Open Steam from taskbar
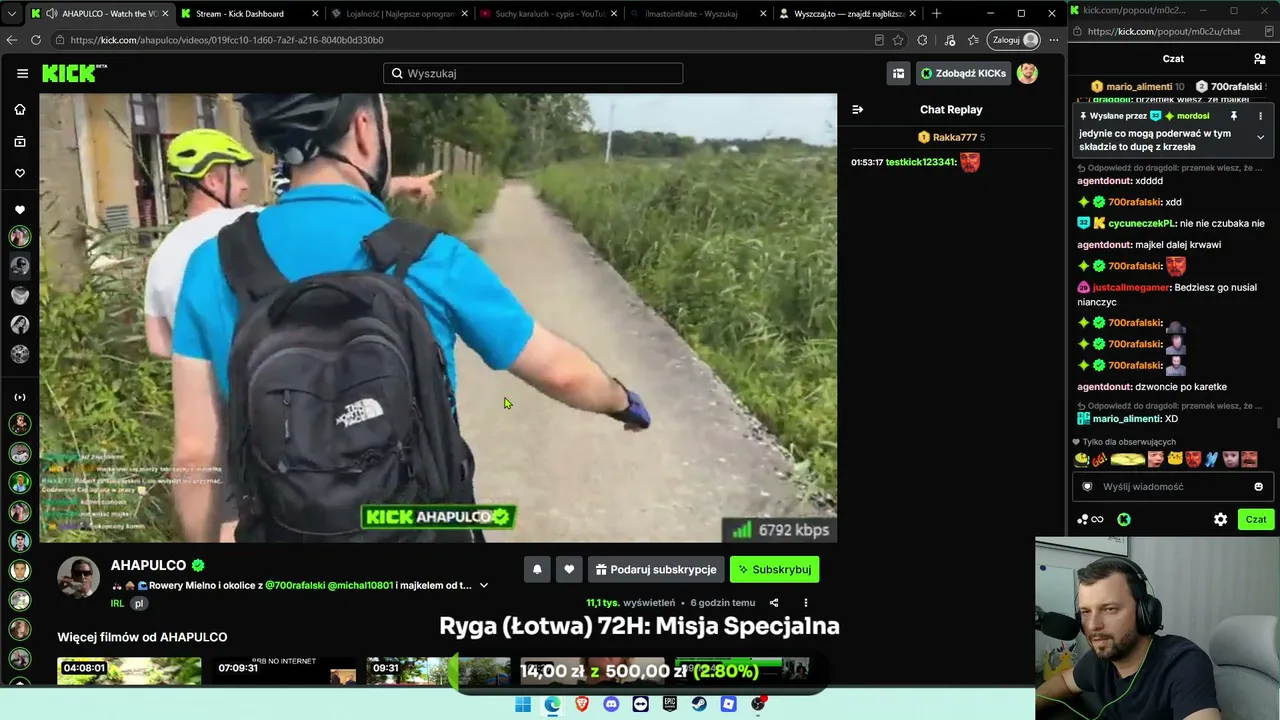This screenshot has height=720, width=1280. point(699,704)
